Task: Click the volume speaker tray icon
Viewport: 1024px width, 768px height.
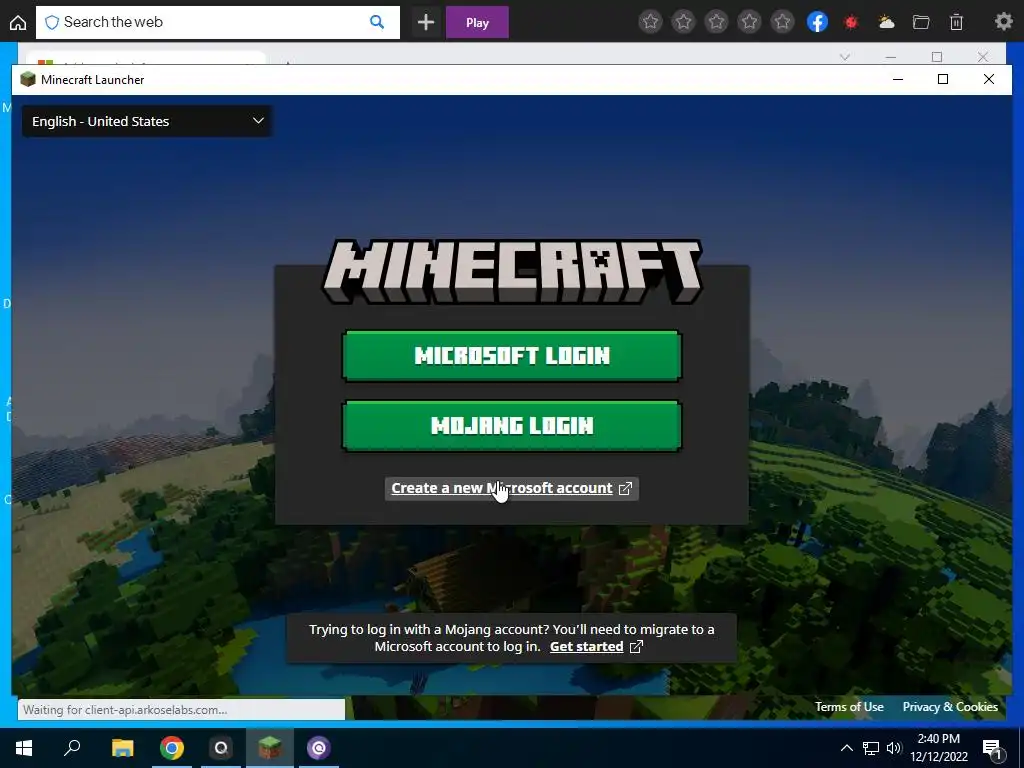Action: [x=893, y=748]
